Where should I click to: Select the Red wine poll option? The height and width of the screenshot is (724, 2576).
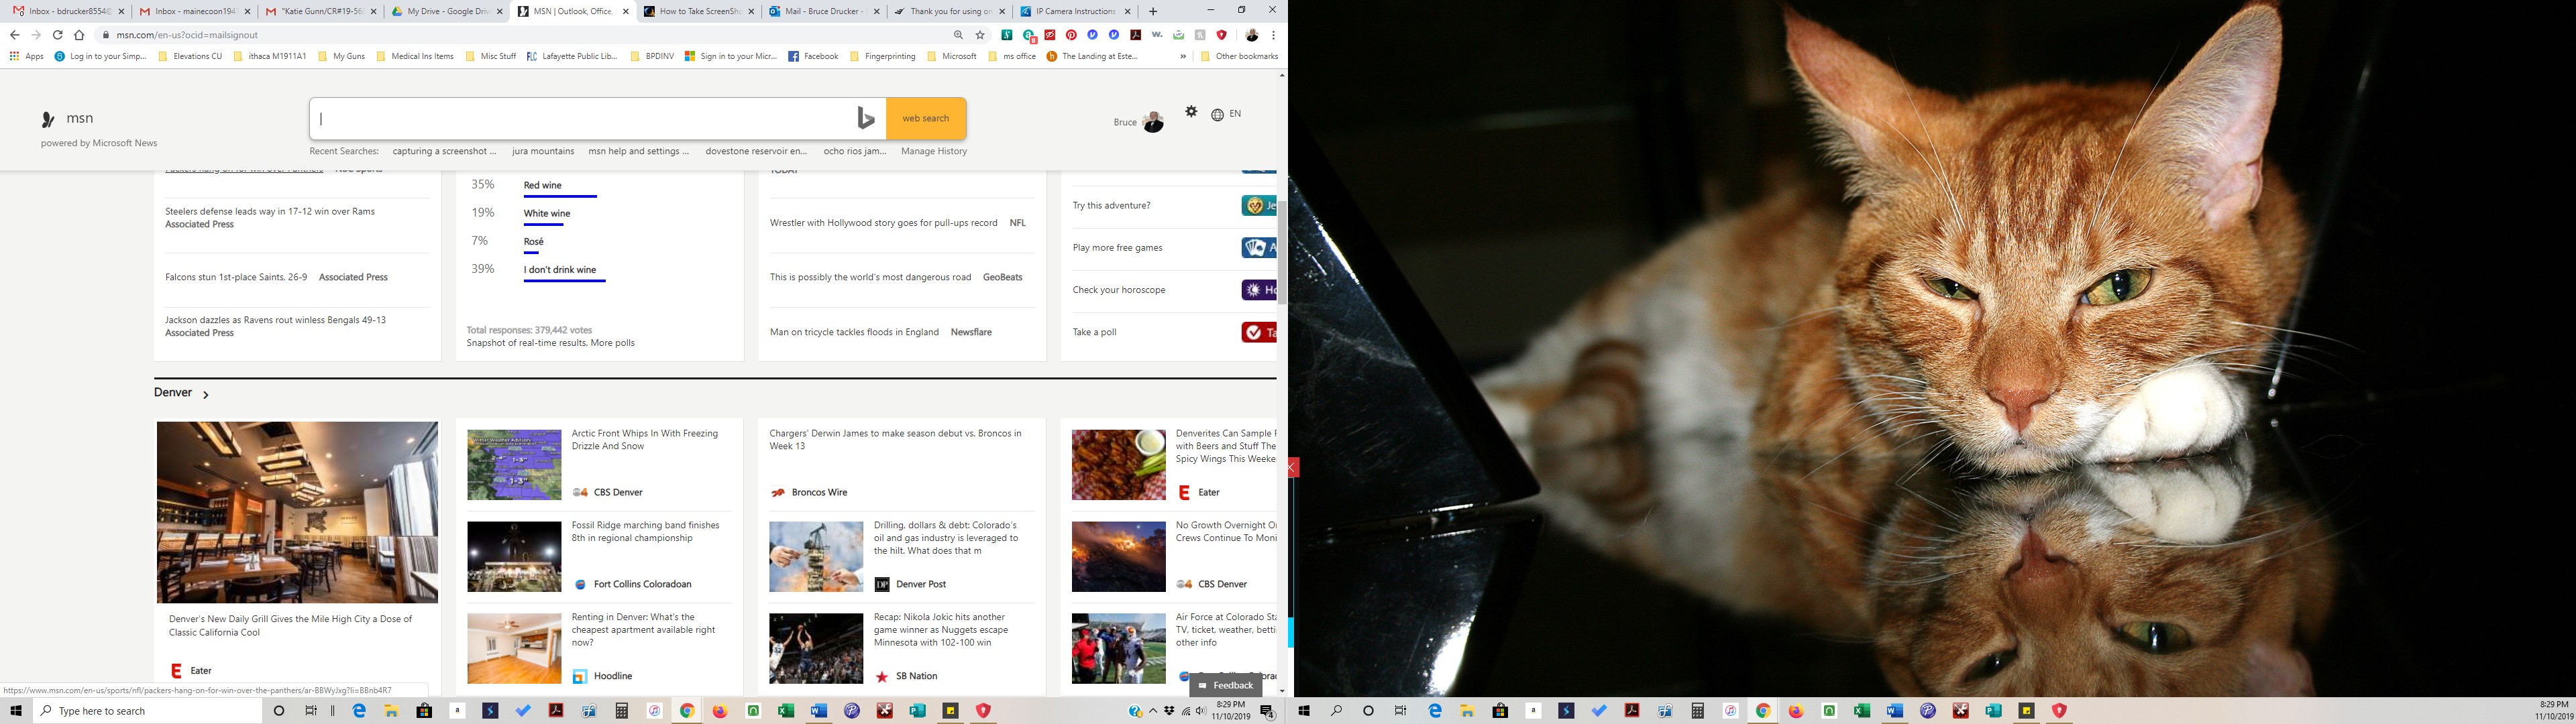point(543,185)
